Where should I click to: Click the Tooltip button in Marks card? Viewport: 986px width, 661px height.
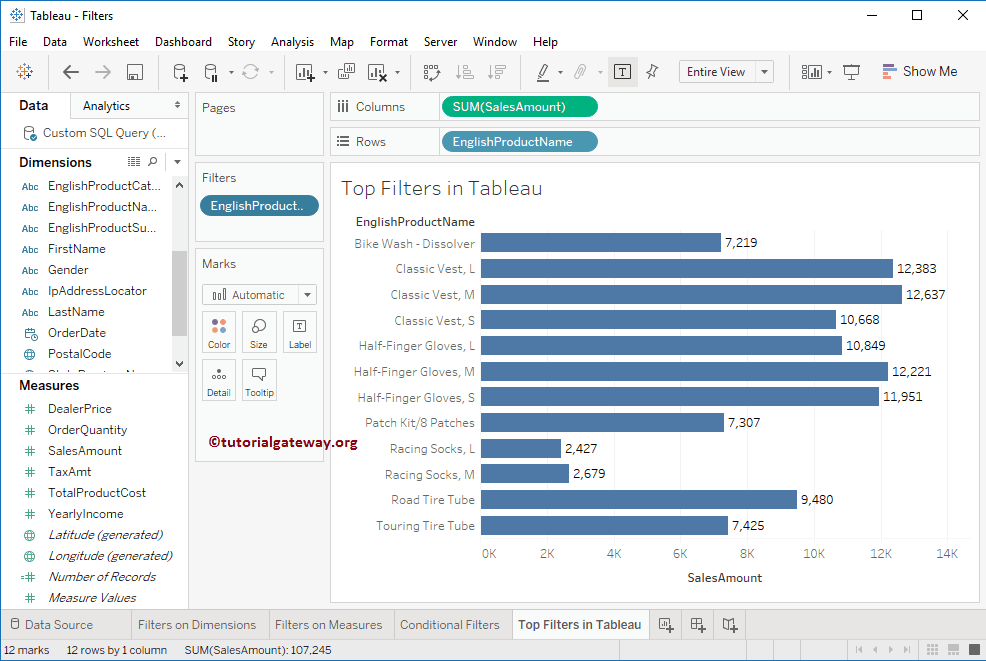(259, 380)
